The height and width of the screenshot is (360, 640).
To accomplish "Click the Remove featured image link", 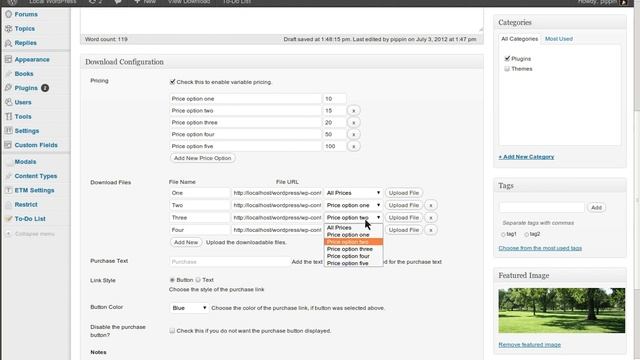I will 529,345.
